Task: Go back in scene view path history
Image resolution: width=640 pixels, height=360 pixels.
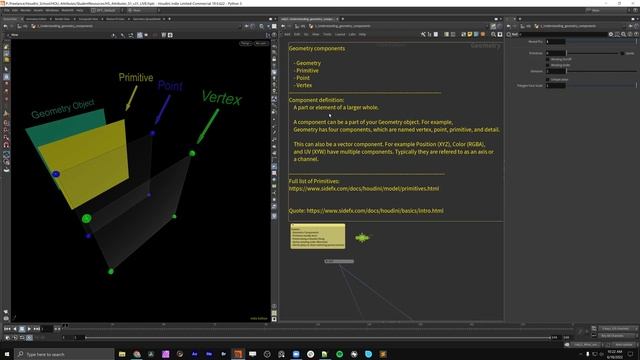Action: point(5,26)
